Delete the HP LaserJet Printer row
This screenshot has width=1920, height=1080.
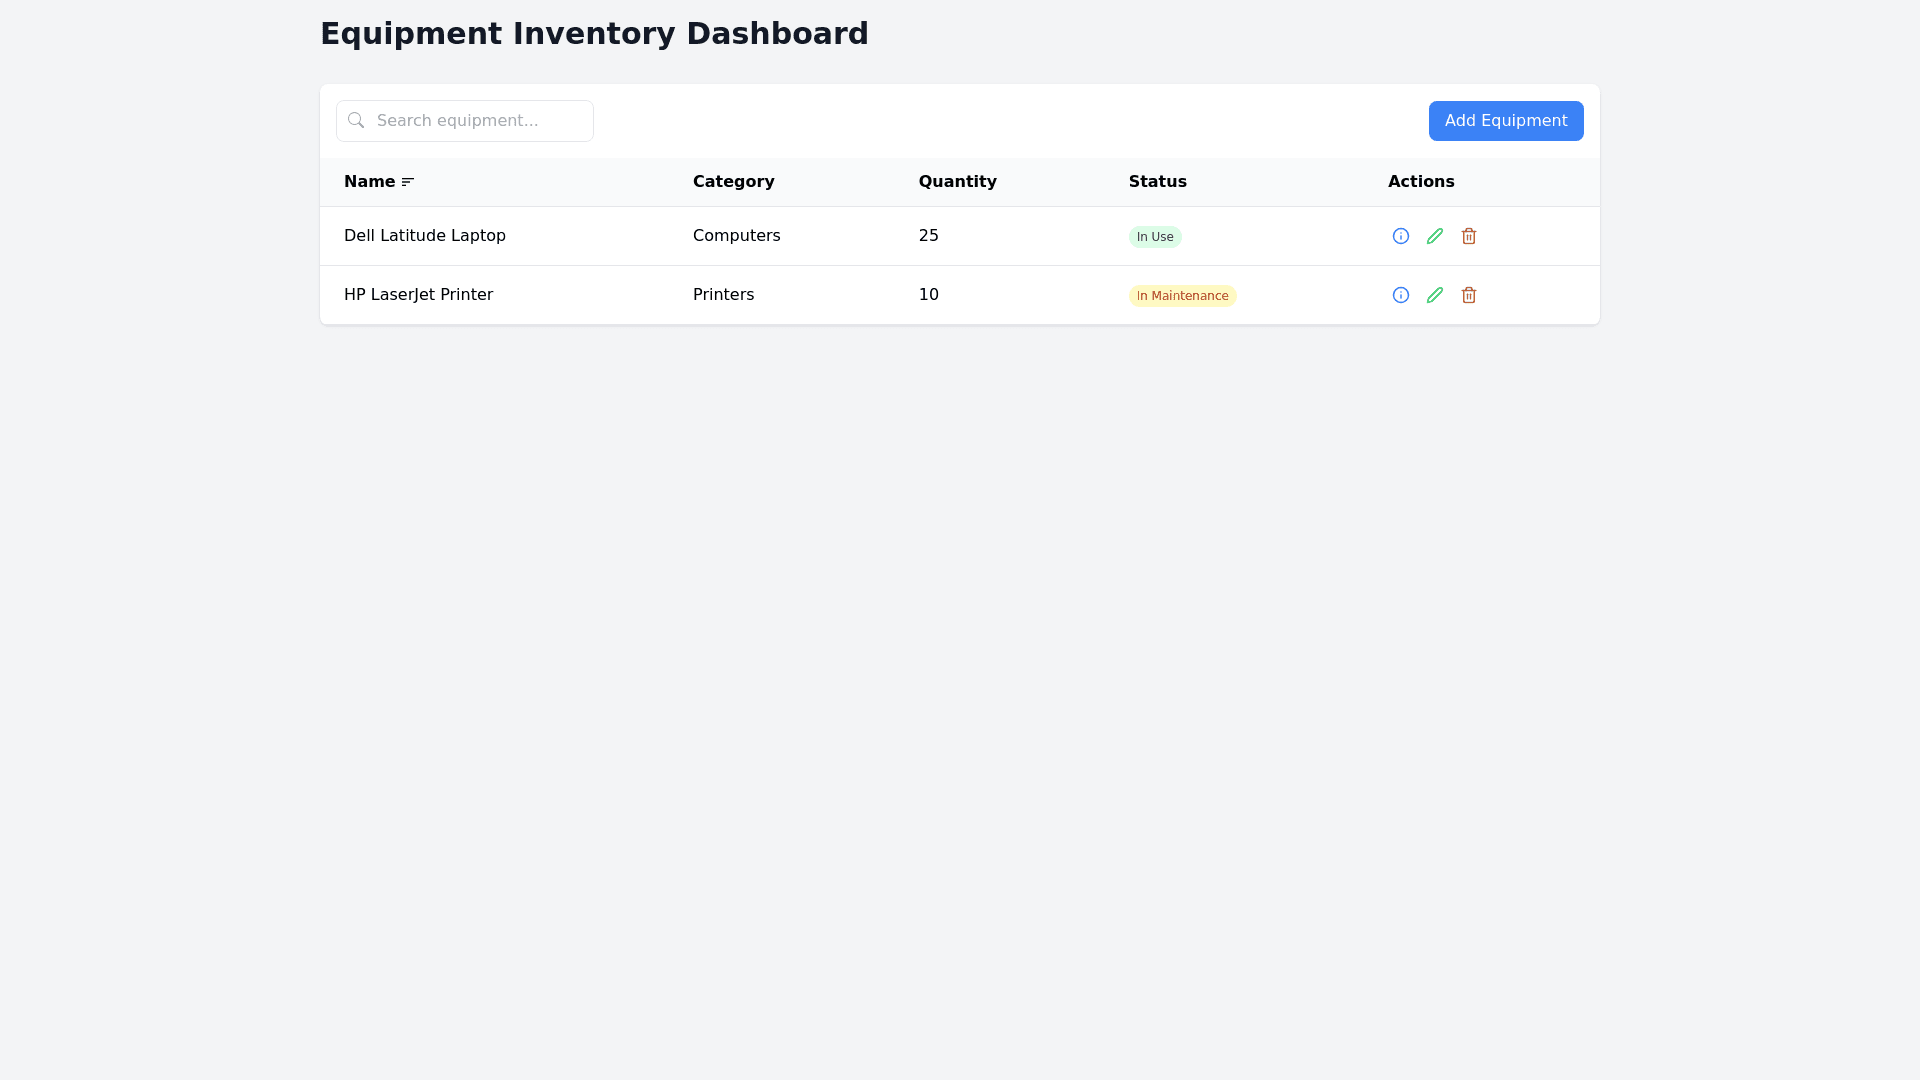click(x=1469, y=295)
